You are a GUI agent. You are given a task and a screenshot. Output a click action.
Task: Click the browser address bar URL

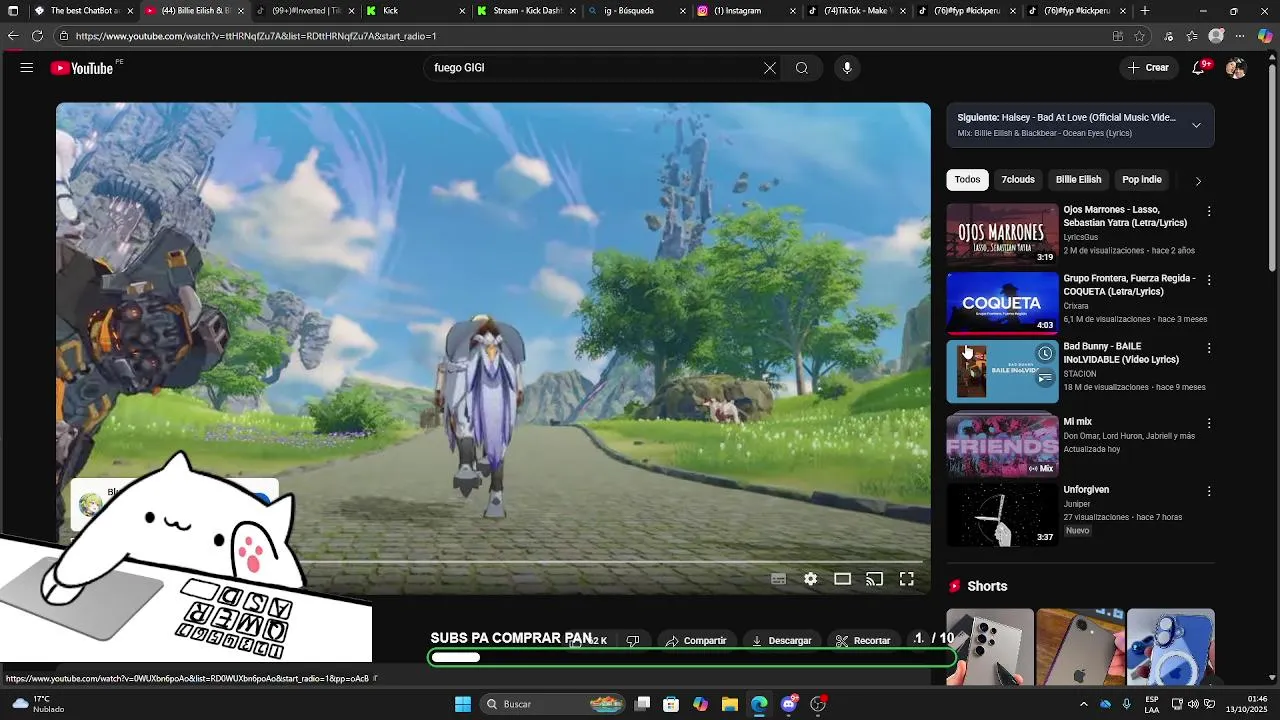256,36
